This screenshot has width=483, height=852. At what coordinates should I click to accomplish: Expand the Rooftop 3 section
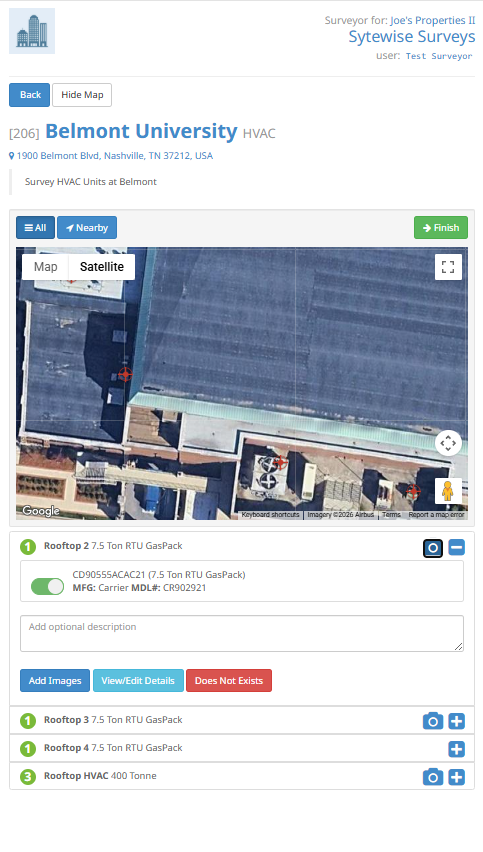point(456,721)
